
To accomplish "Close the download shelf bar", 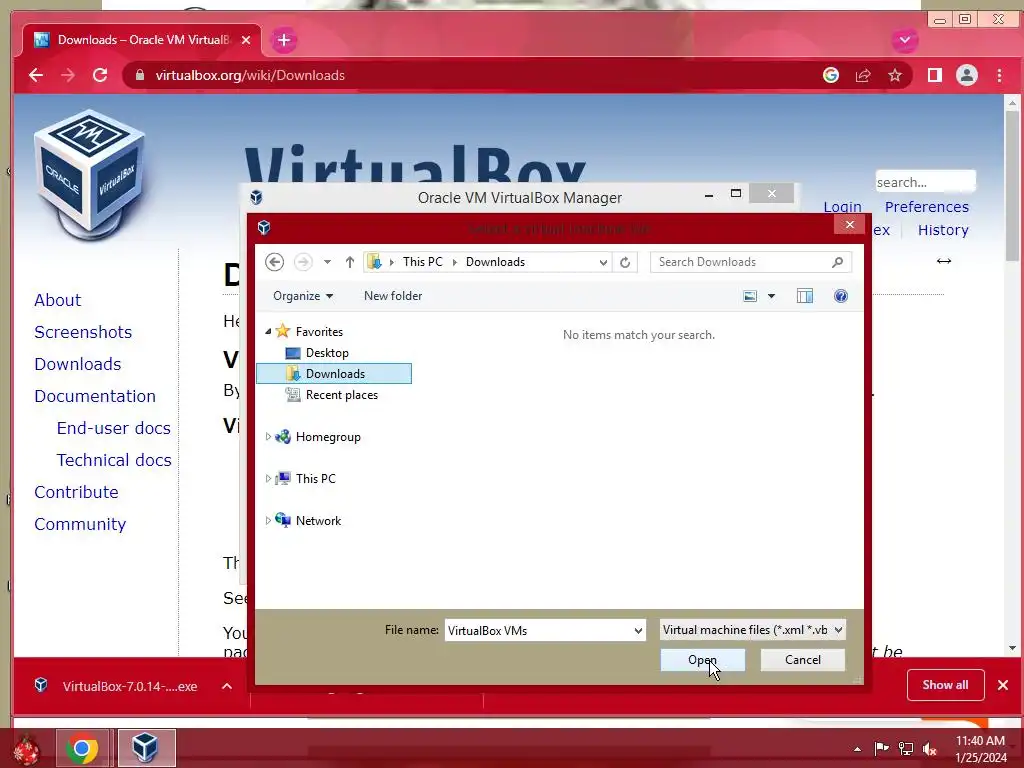I will (1003, 685).
